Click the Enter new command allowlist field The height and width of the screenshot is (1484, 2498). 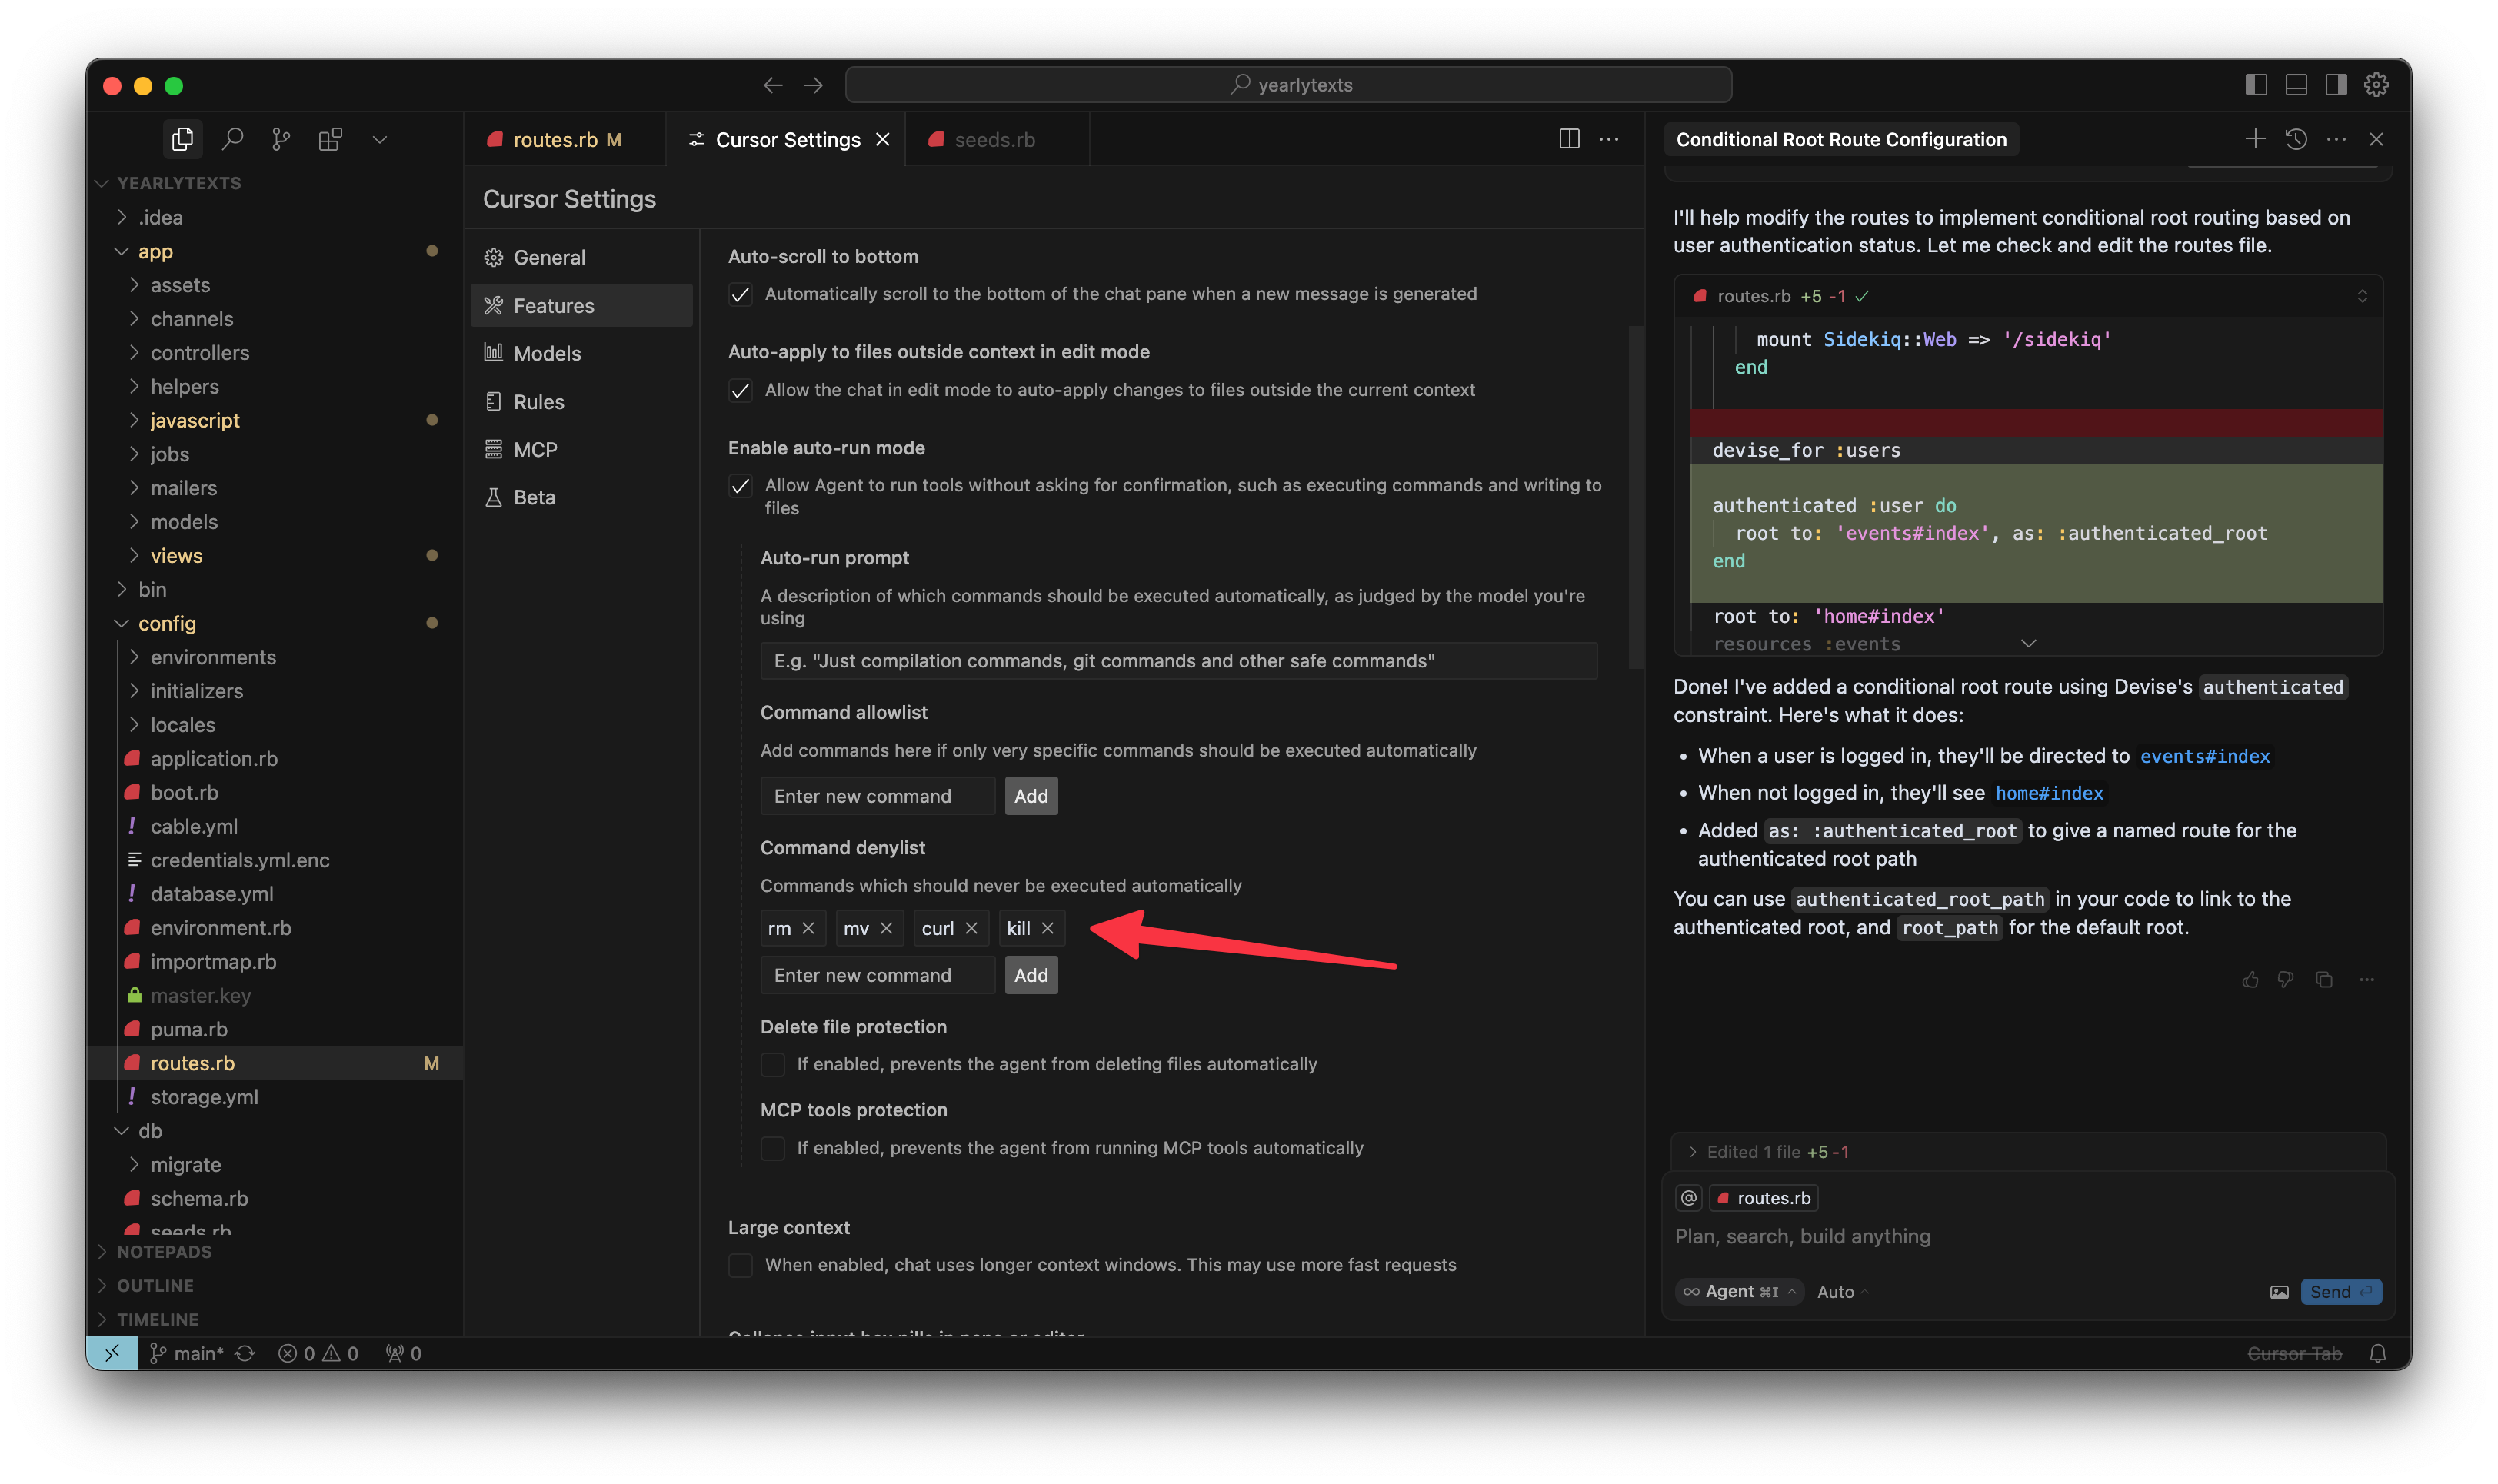[x=877, y=795]
